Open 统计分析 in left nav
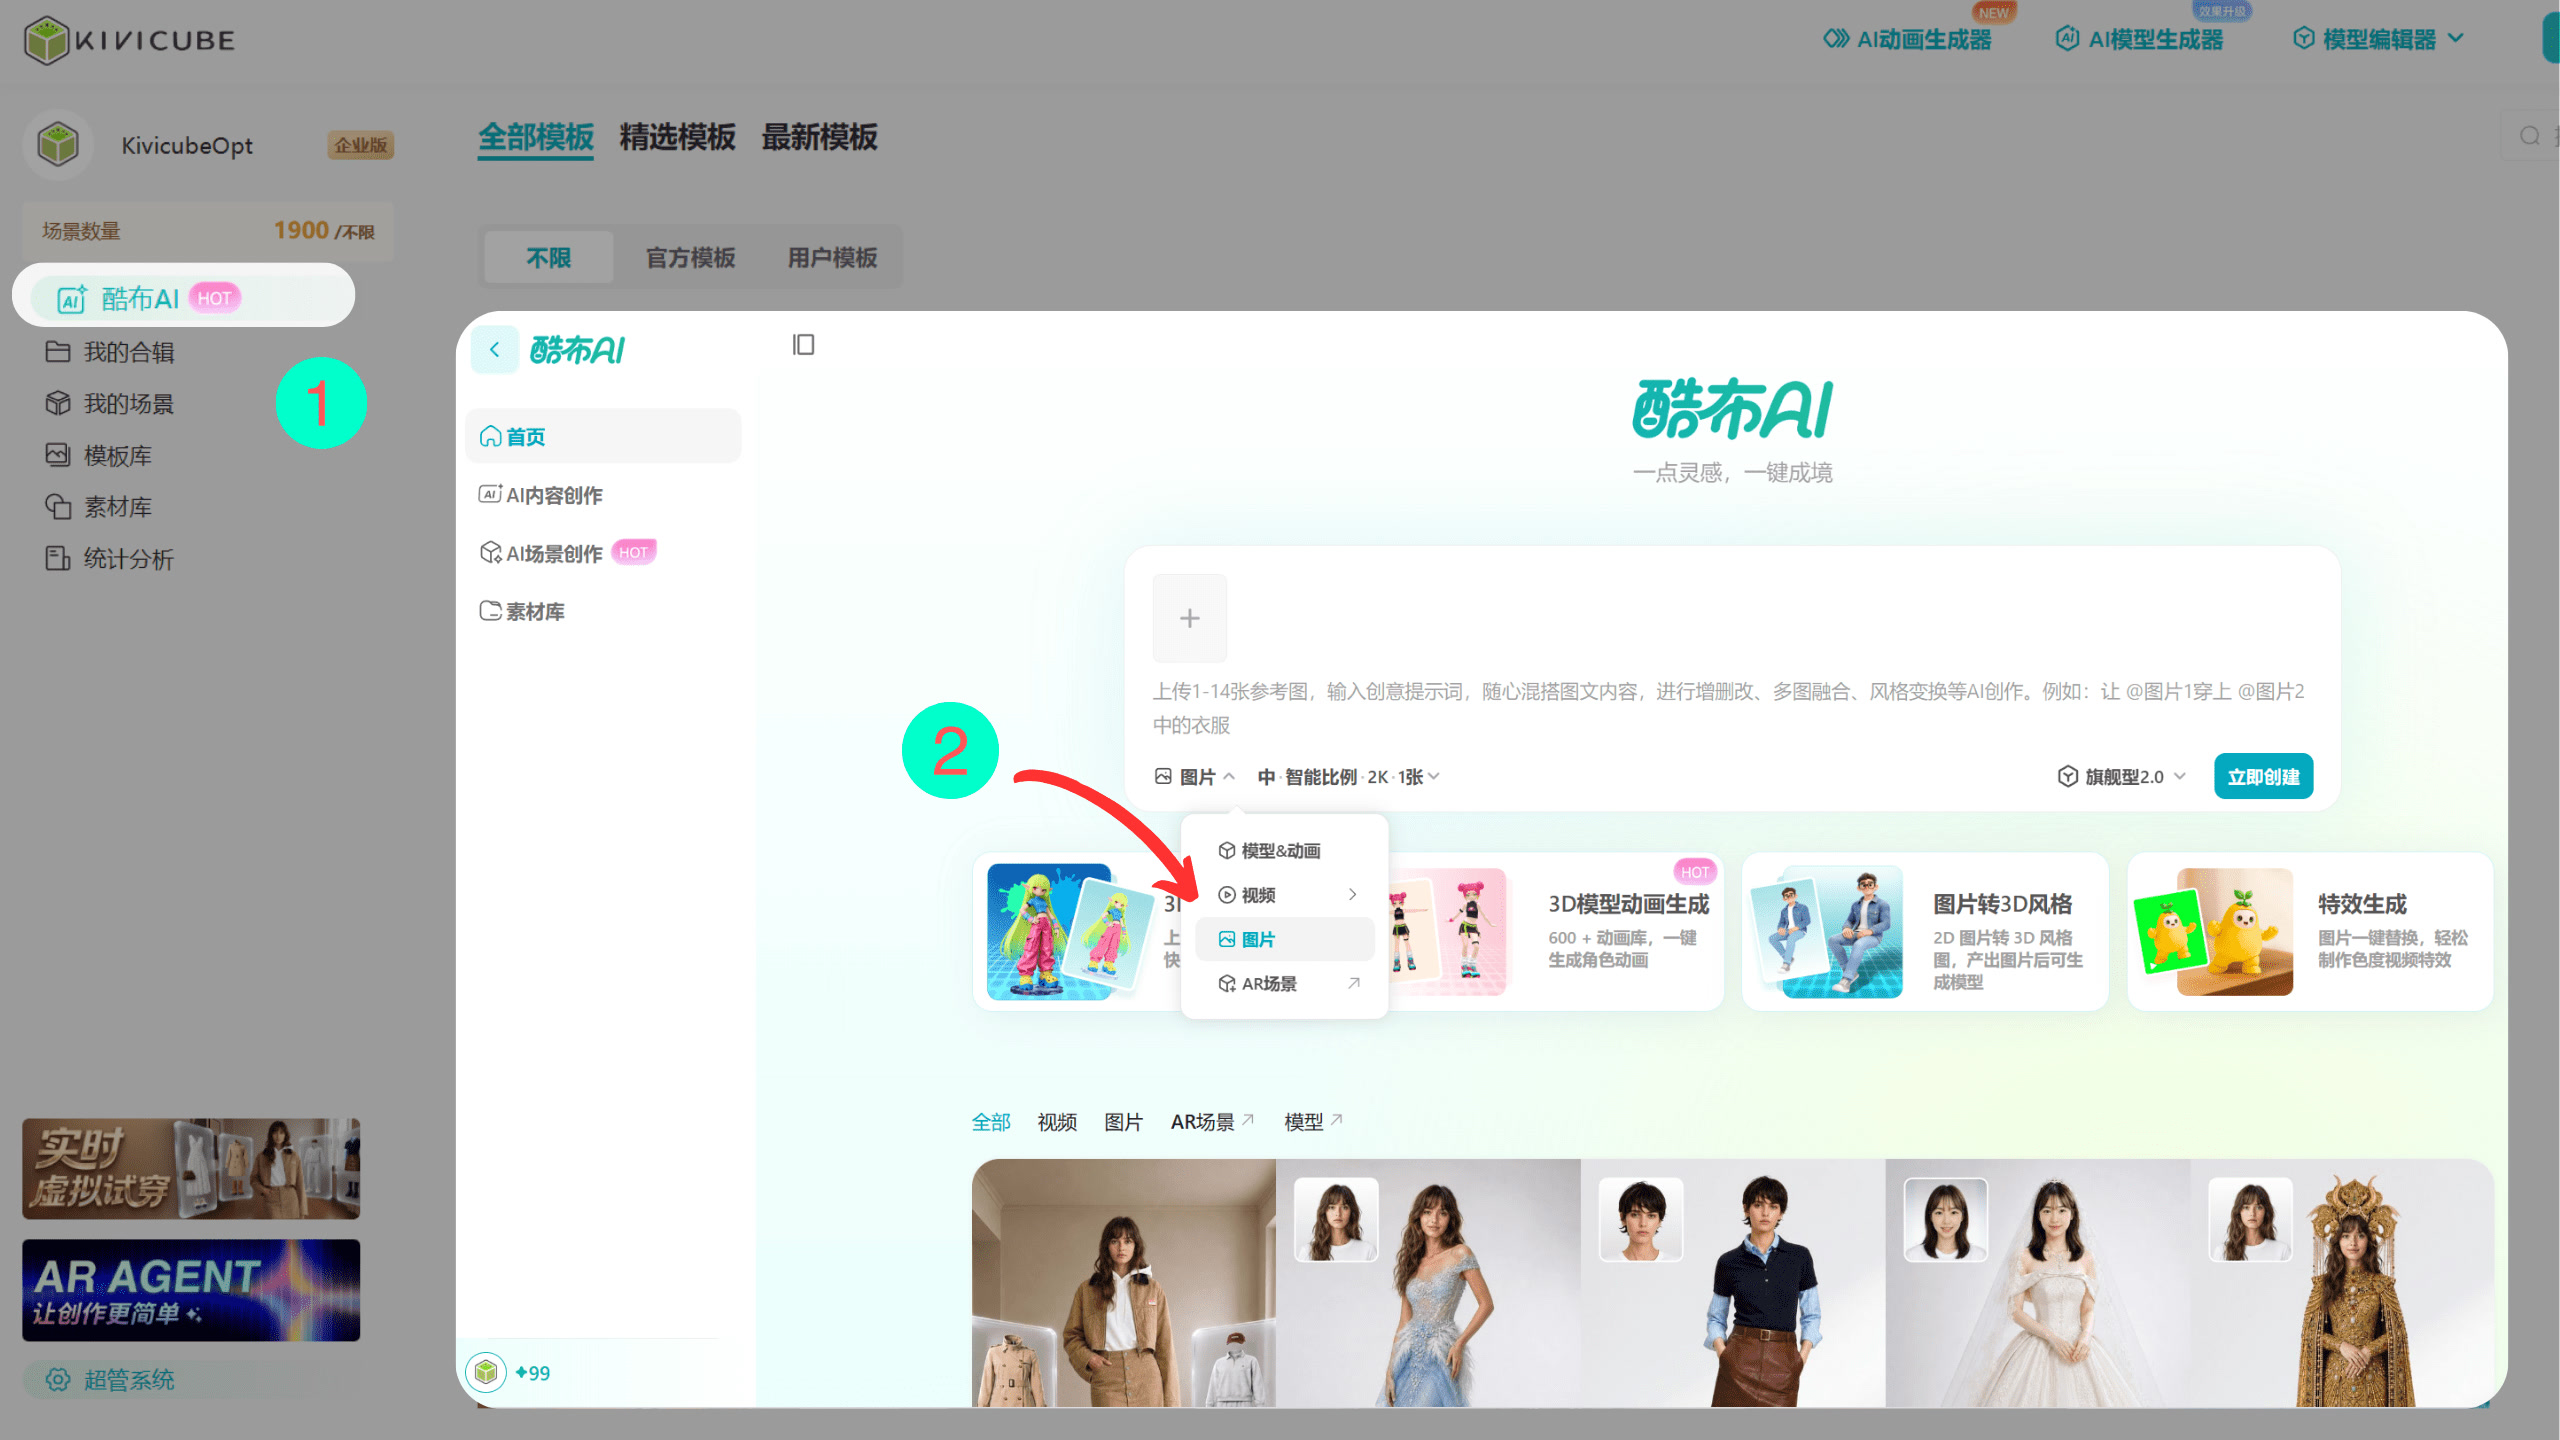This screenshot has width=2560, height=1440. pyautogui.click(x=110, y=559)
